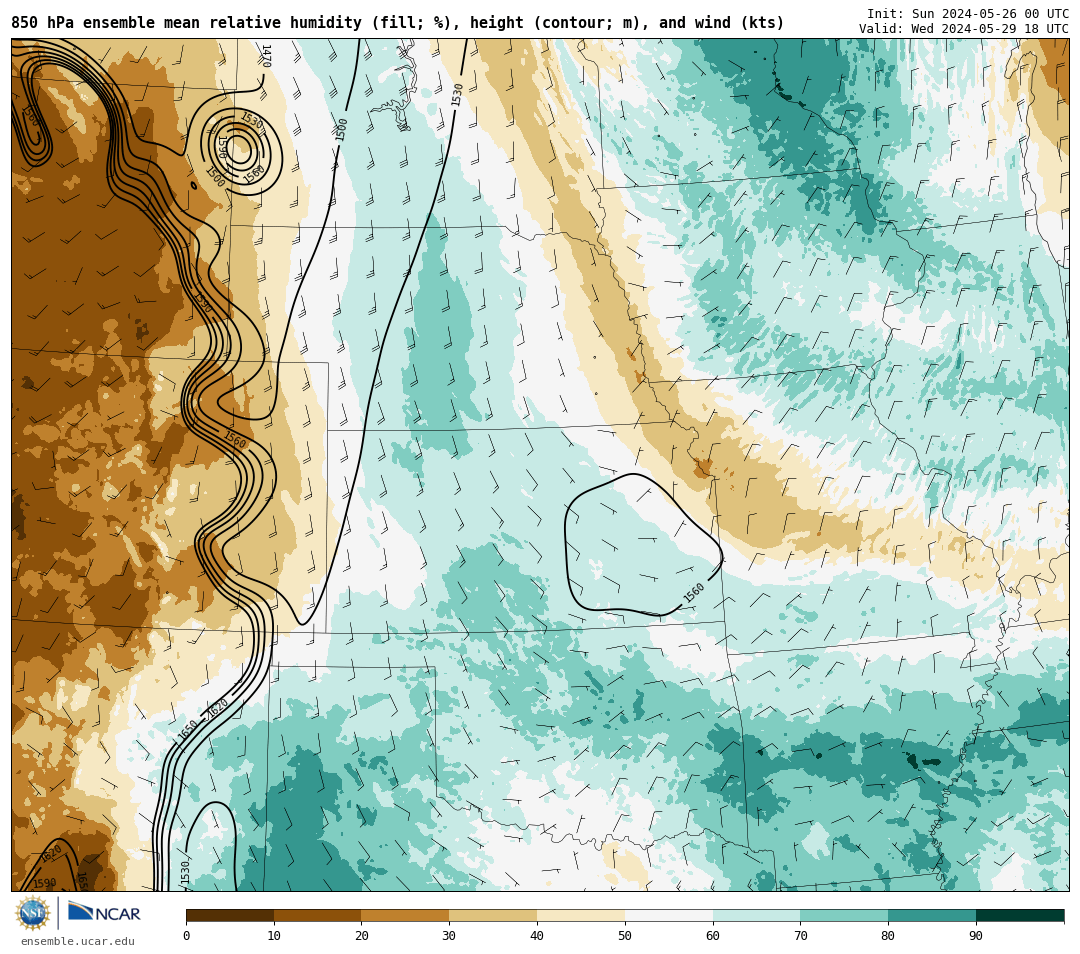Click the colorbar tick label 30
1080x954 pixels.
449,935
